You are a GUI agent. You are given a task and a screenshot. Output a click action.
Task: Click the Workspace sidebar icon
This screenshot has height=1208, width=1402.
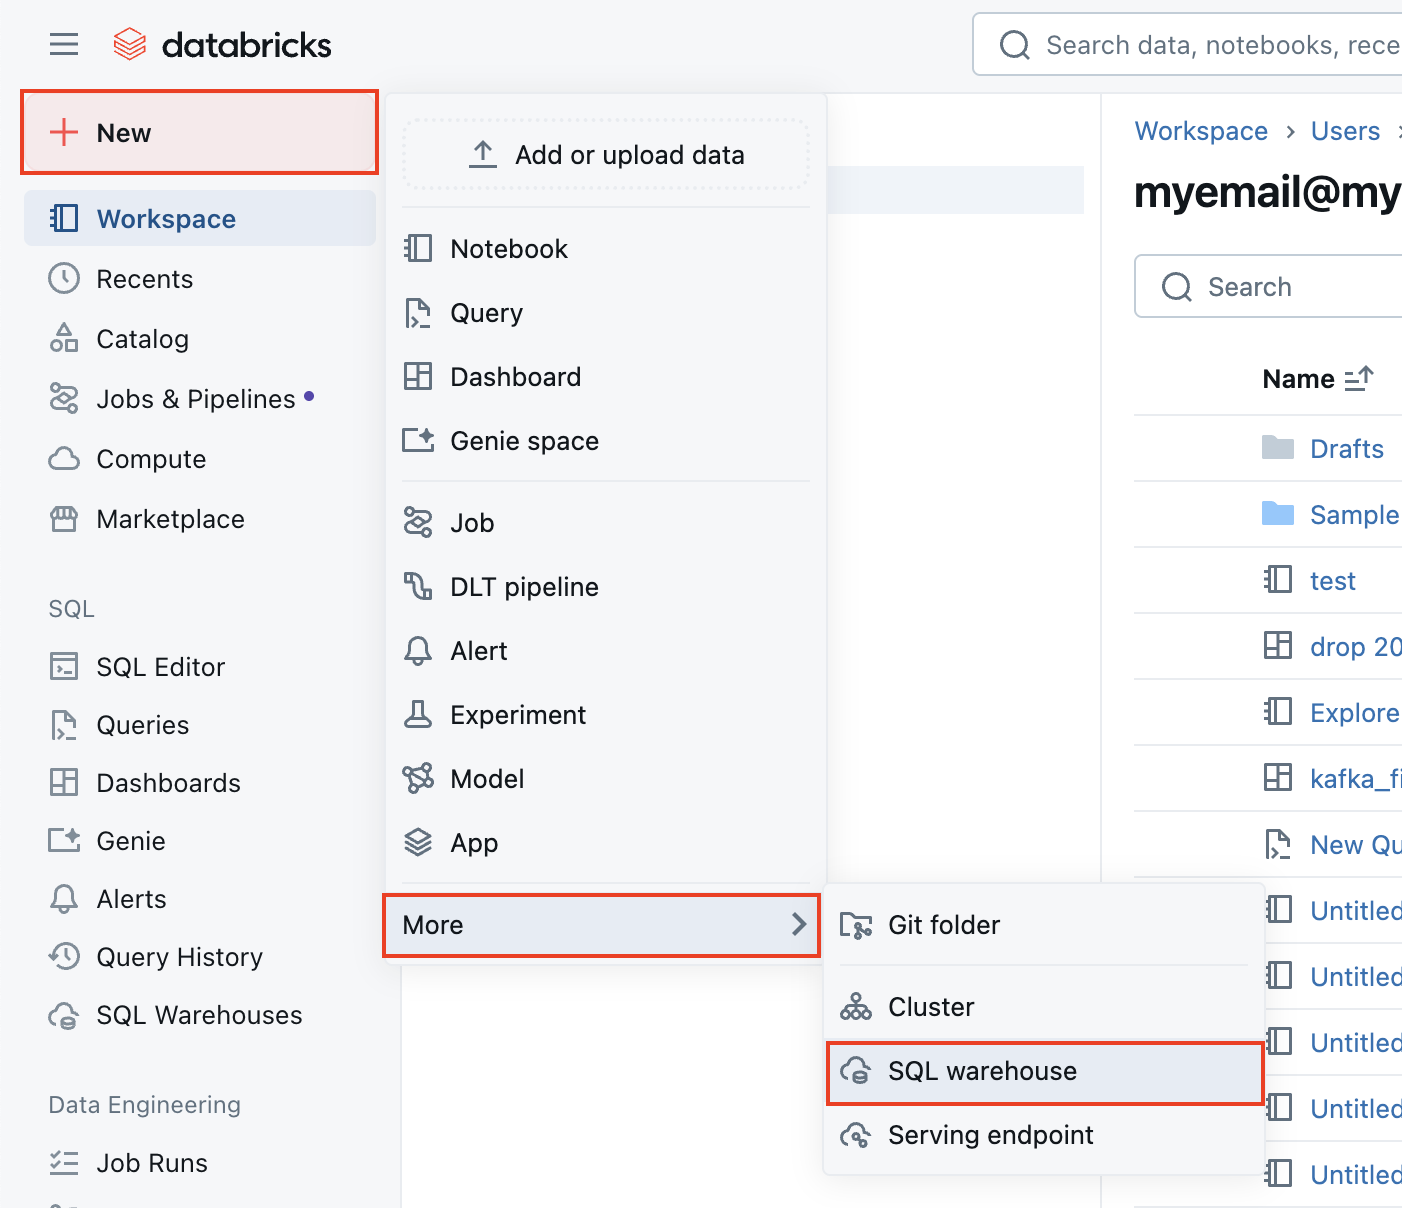point(64,218)
